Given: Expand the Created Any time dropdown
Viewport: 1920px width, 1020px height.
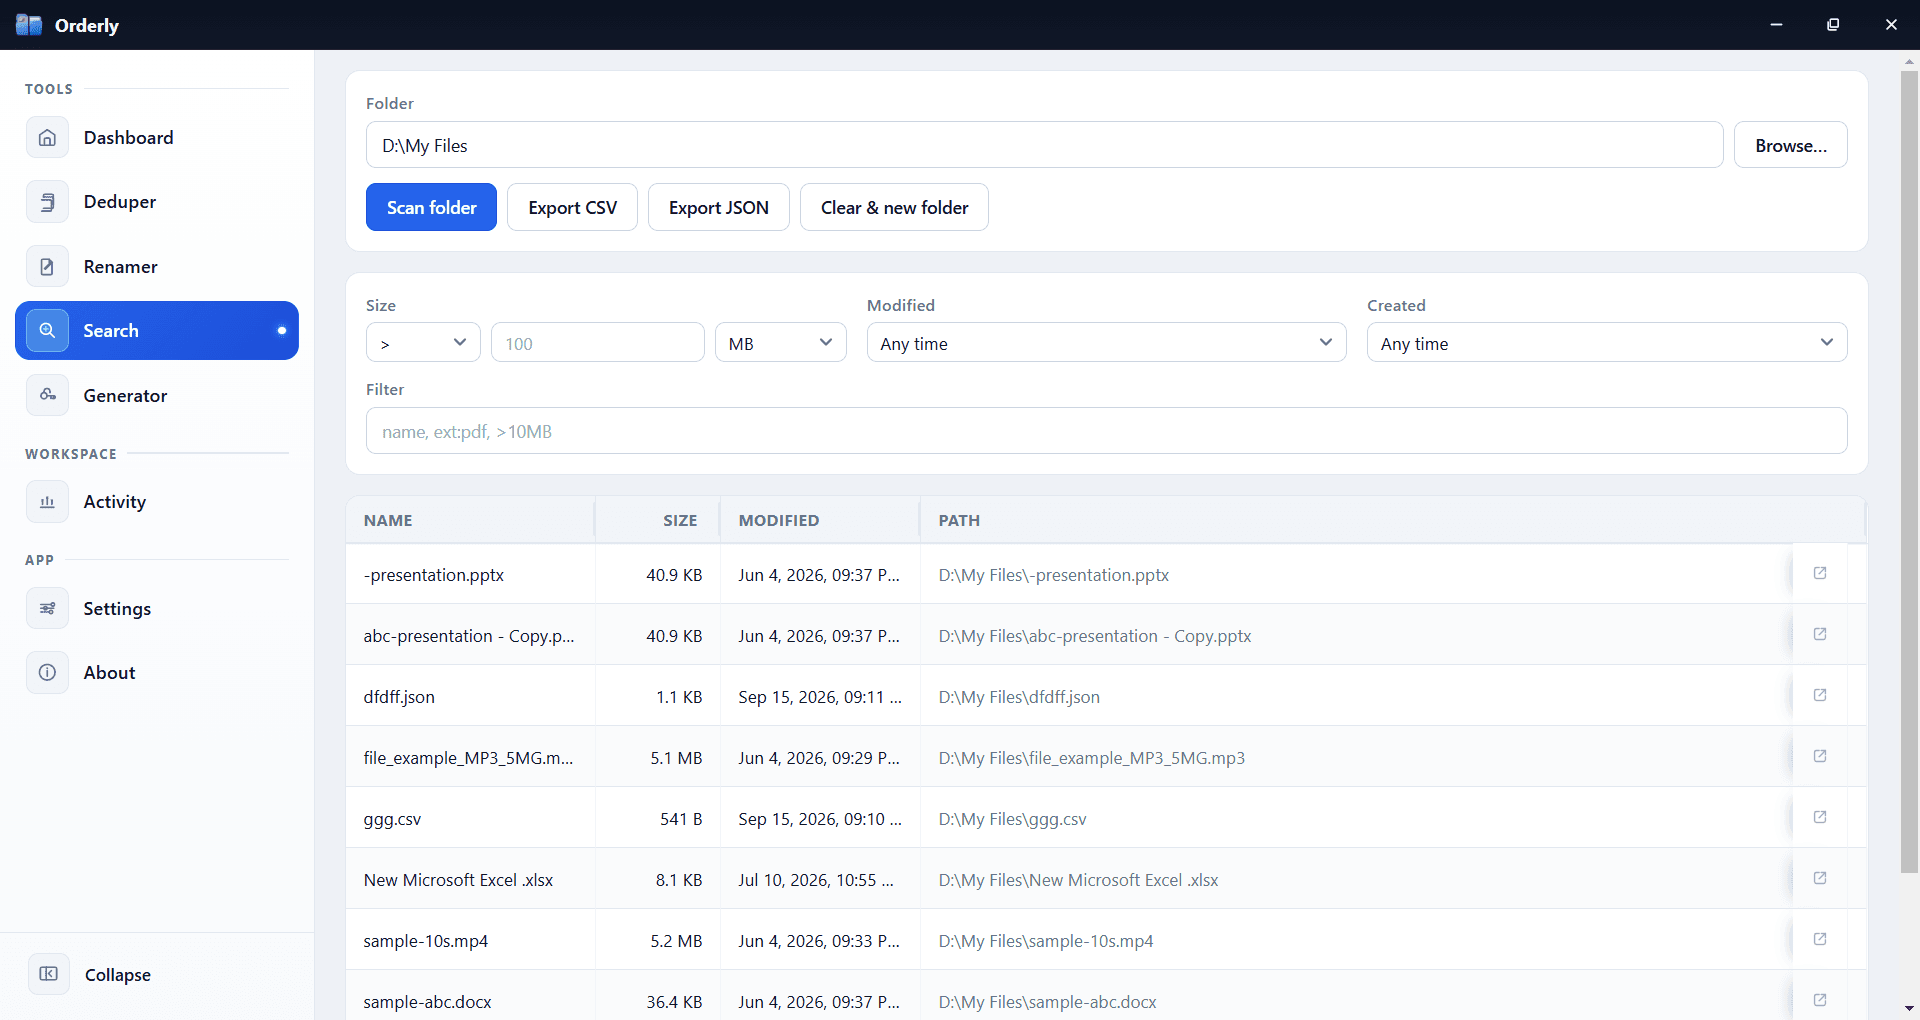Looking at the screenshot, I should (x=1607, y=343).
